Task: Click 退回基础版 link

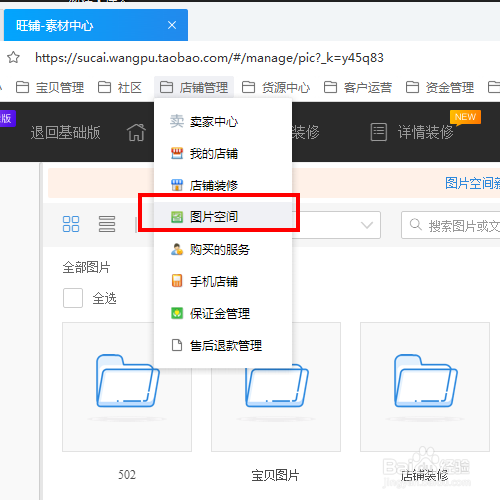Action: pyautogui.click(x=65, y=132)
